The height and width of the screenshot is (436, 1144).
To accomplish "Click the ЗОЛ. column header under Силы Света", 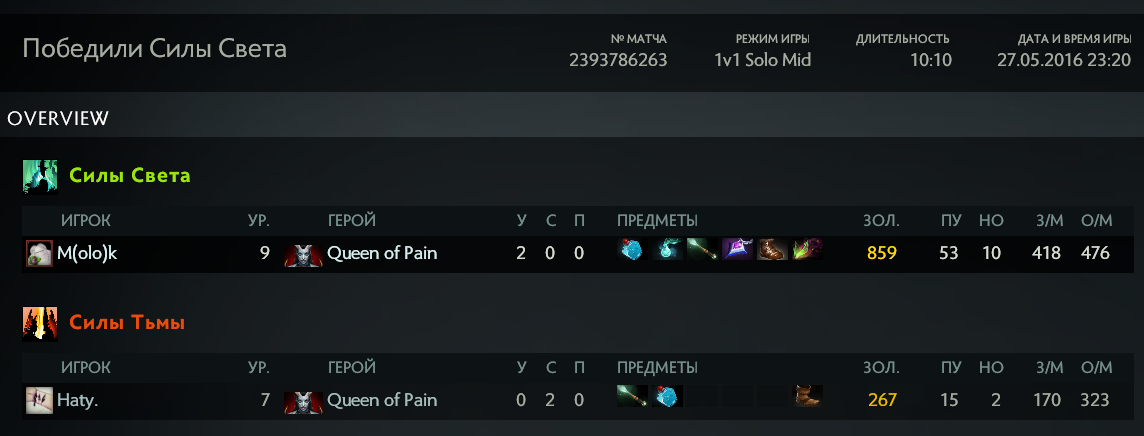I will 881,220.
